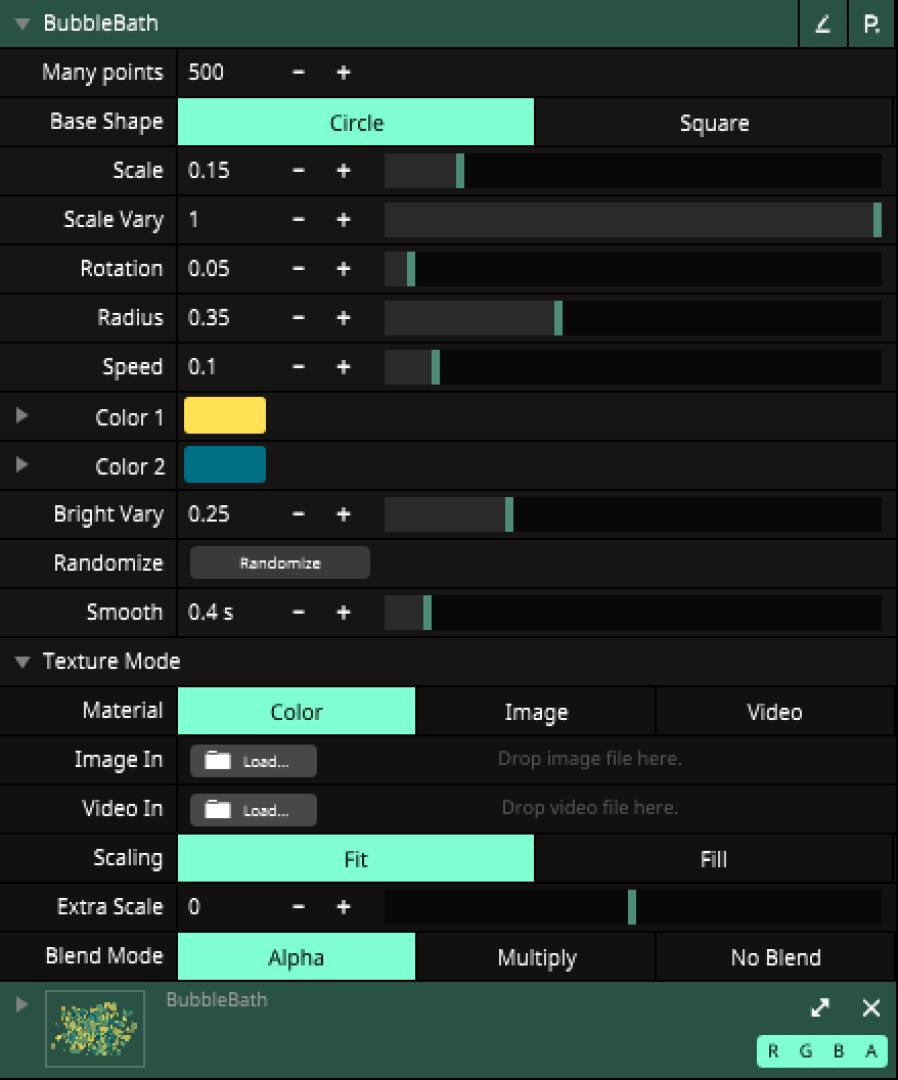898x1080 pixels.
Task: Click the folder Load icon for Video In
Action: (218, 810)
